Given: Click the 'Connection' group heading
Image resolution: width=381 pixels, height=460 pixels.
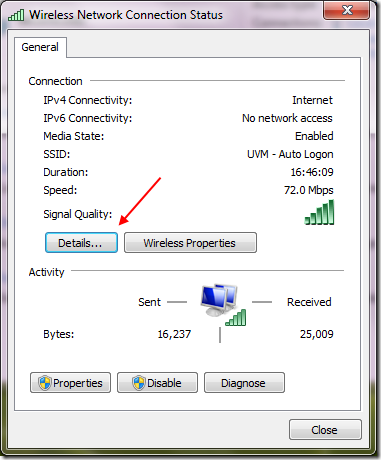Looking at the screenshot, I should pyautogui.click(x=55, y=81).
